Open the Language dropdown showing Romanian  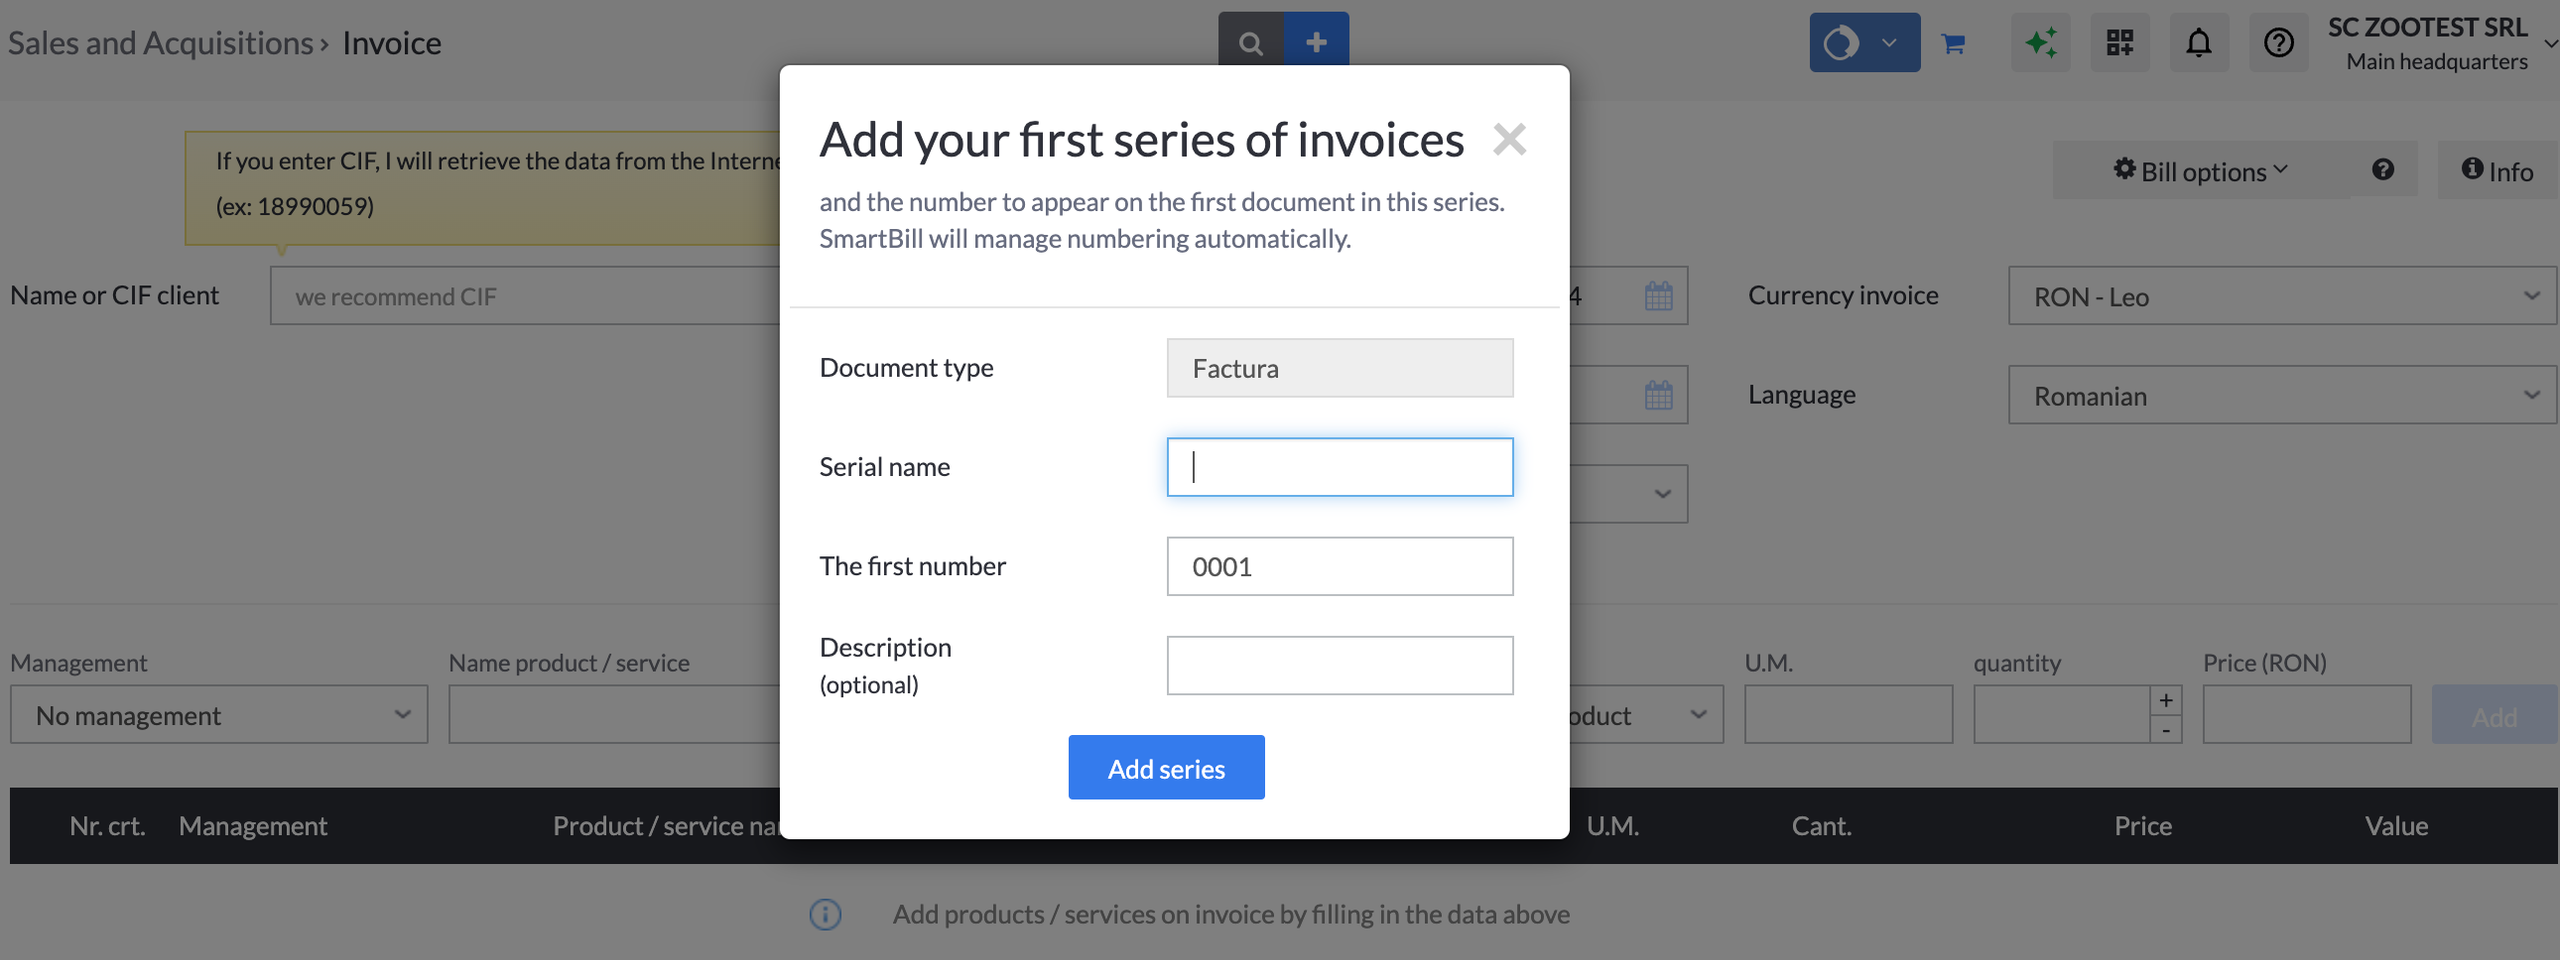[2282, 395]
